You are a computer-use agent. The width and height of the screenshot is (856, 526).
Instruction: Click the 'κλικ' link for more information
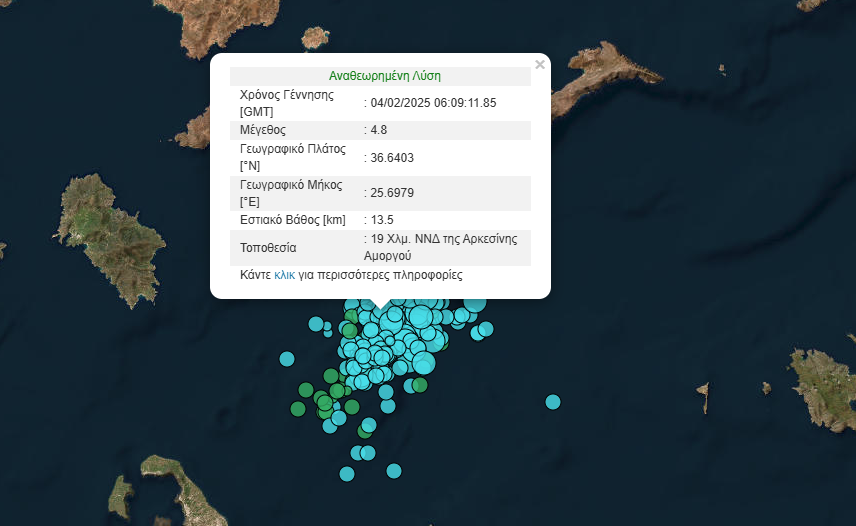pos(284,274)
